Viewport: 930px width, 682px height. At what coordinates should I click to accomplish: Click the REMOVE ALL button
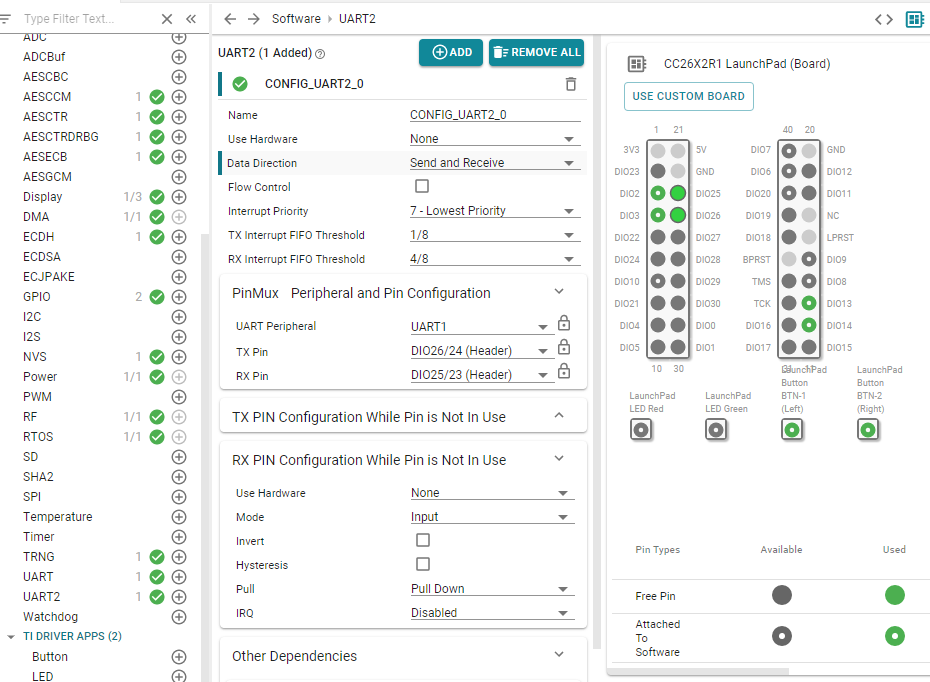tap(536, 52)
